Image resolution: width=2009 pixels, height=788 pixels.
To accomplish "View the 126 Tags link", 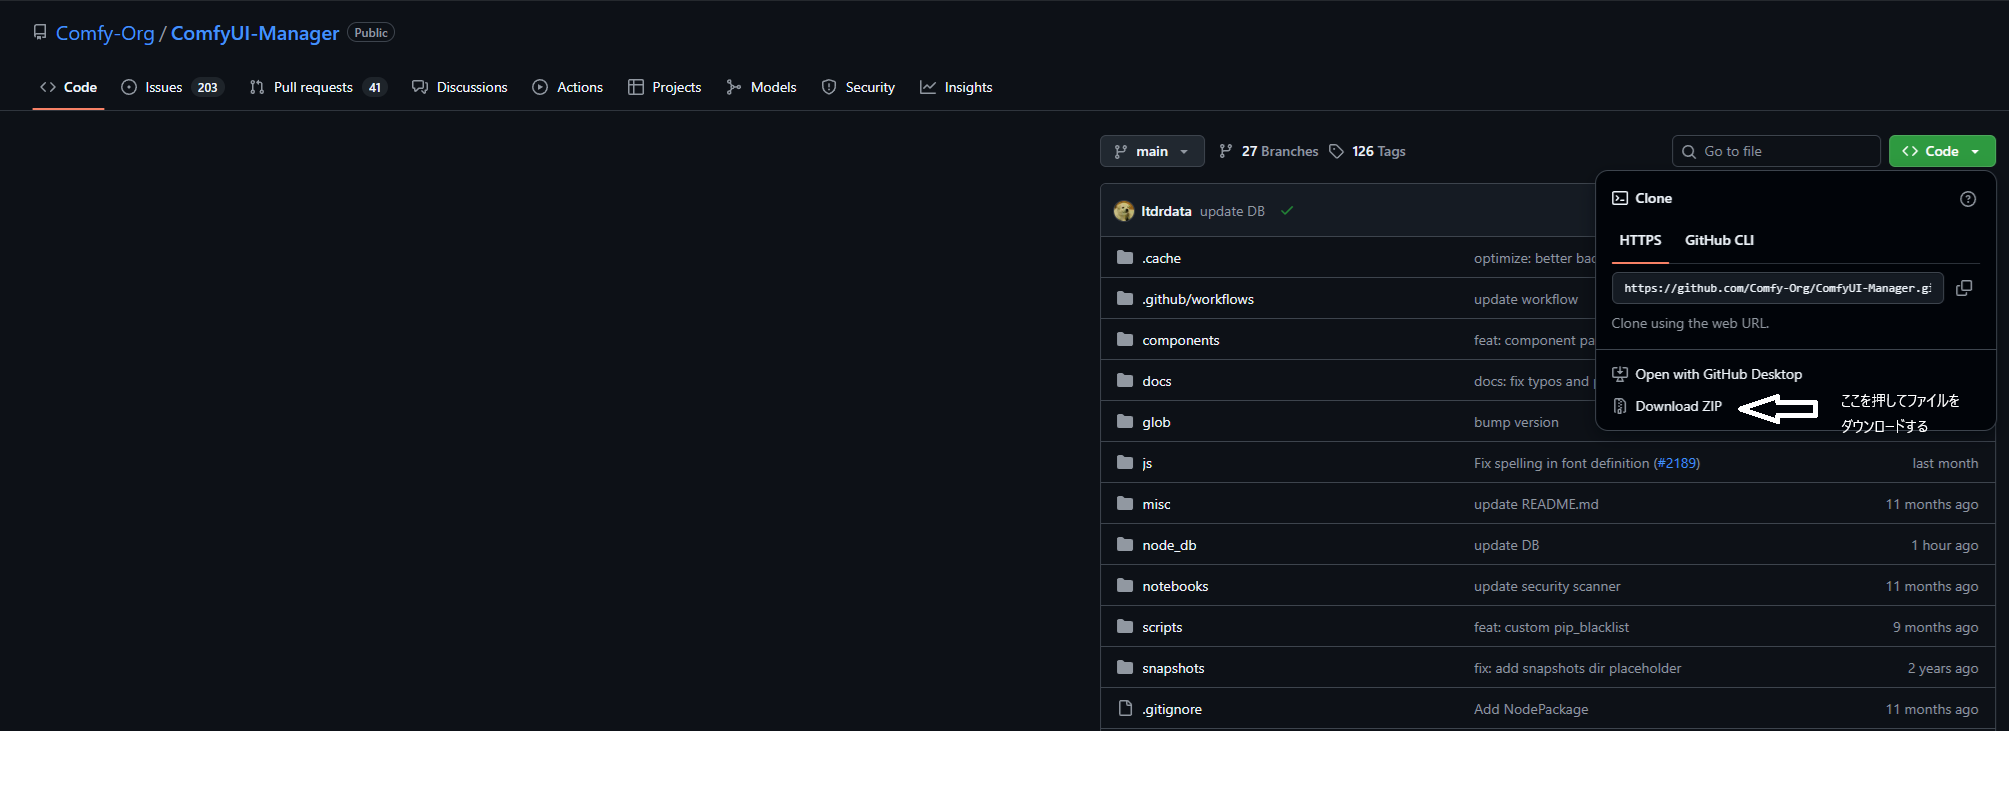I will point(1367,151).
